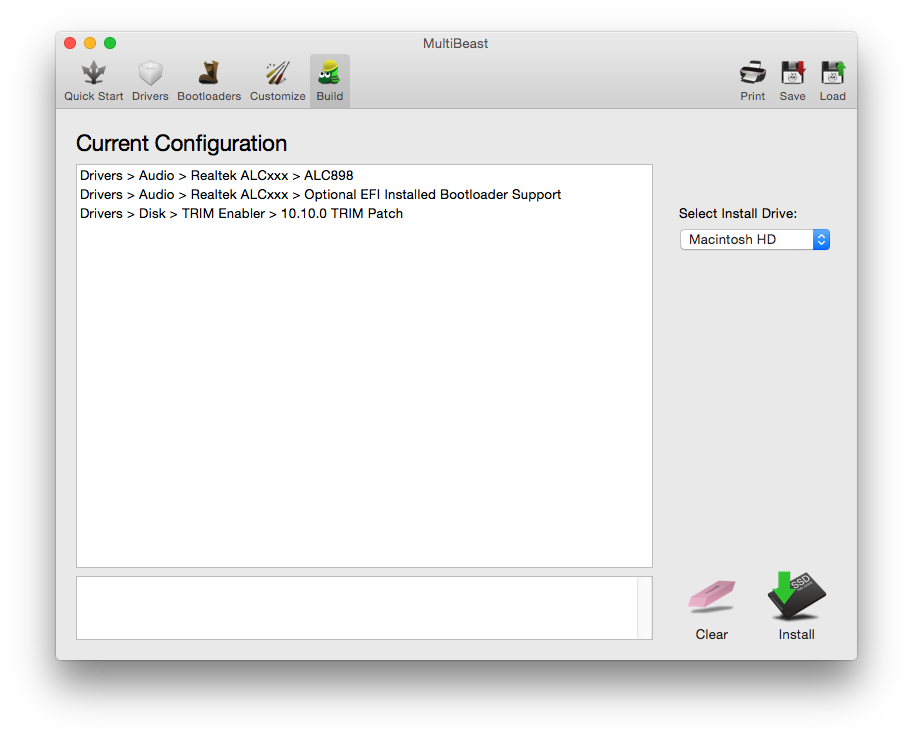Print the current configuration
Viewport: 913px width, 740px height.
pyautogui.click(x=752, y=81)
